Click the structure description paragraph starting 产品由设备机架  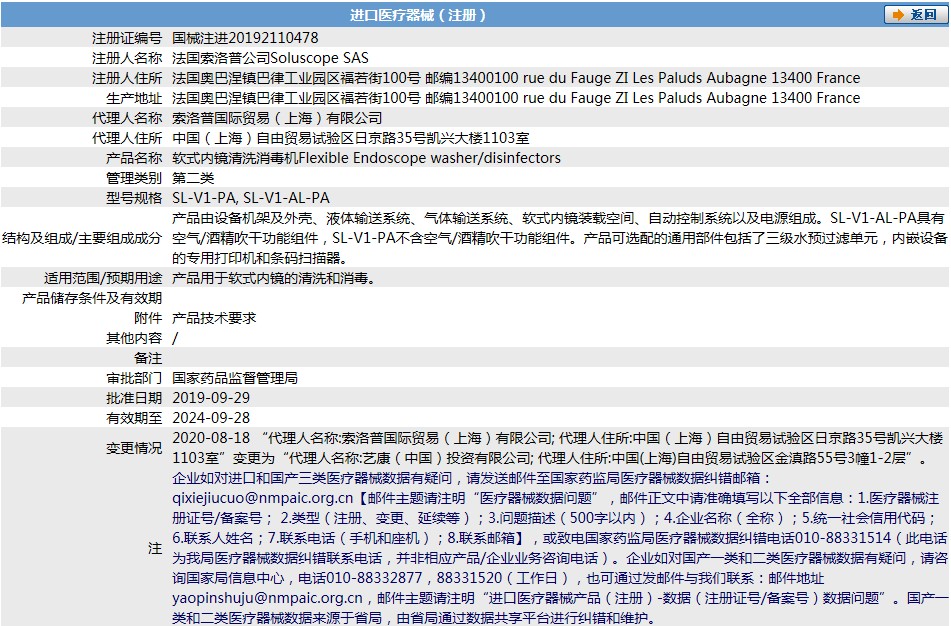(559, 238)
